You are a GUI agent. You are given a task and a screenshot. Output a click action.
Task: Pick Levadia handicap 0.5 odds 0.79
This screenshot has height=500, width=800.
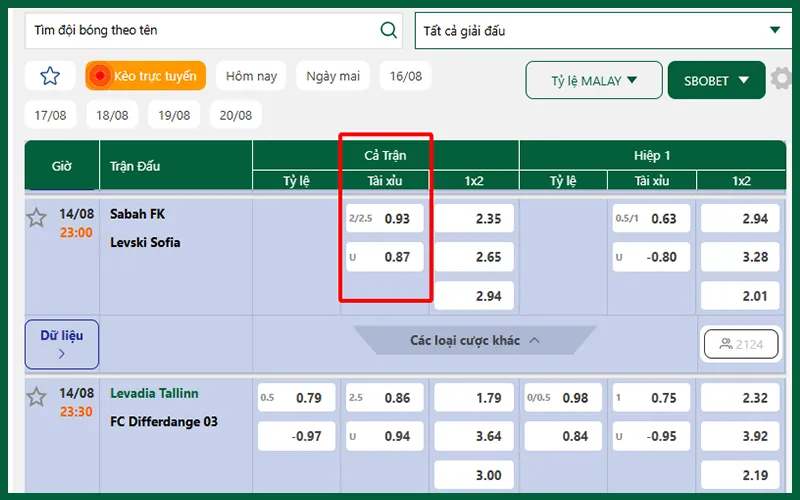click(296, 397)
